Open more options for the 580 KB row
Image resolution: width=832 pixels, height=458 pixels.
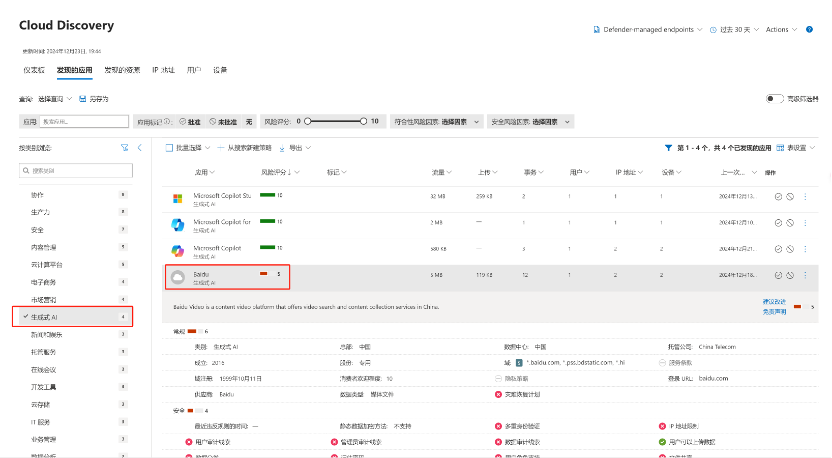[805, 249]
